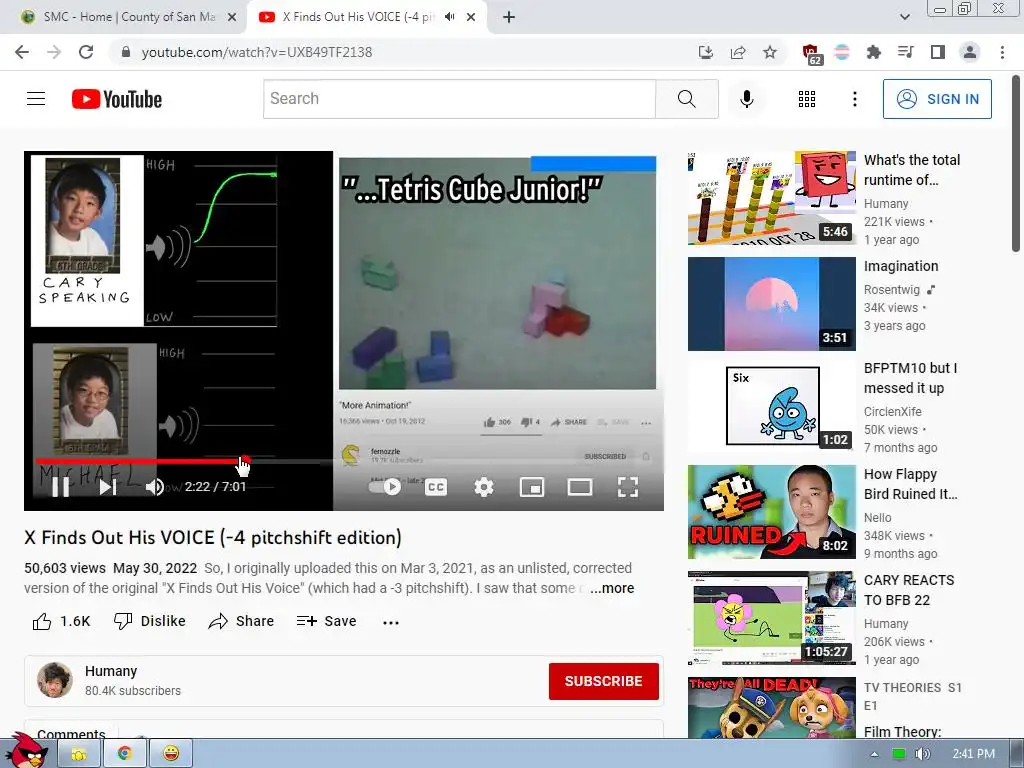Play the Imagination video thumbnail
The image size is (1024, 768).
771,304
